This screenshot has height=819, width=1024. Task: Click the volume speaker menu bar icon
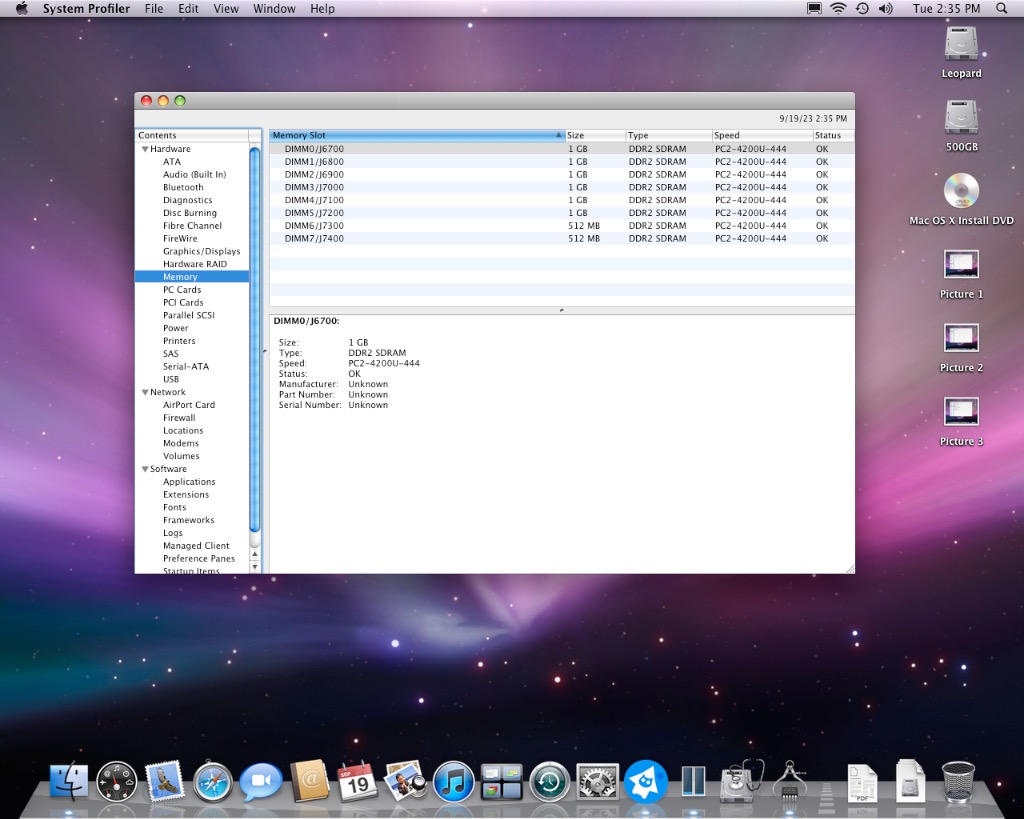[886, 8]
